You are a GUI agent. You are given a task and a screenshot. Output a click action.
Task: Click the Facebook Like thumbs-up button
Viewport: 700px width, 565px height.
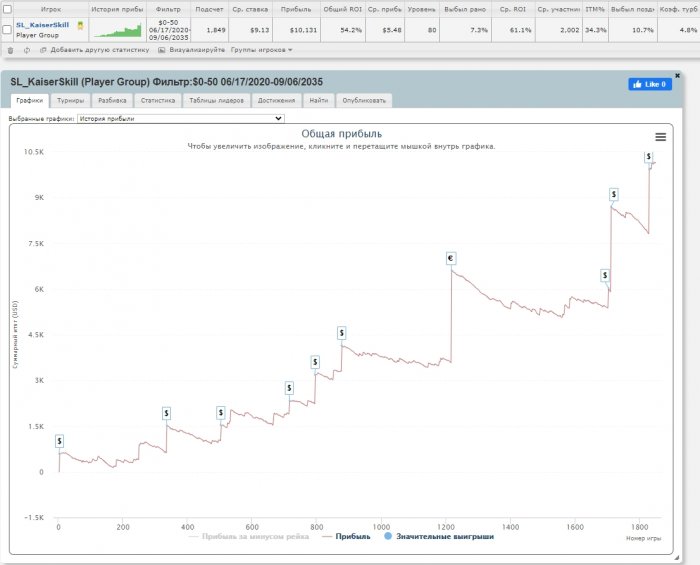(650, 84)
